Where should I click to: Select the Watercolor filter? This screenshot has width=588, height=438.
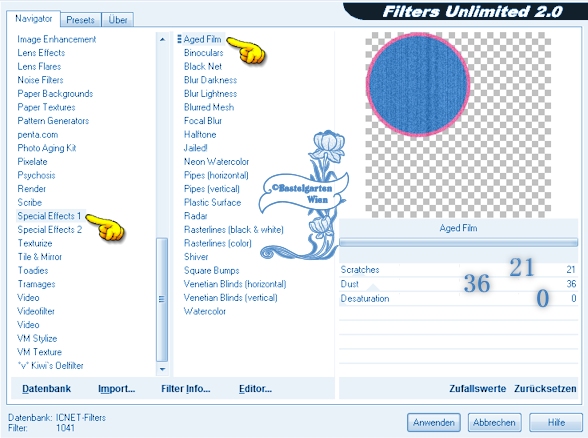point(205,311)
